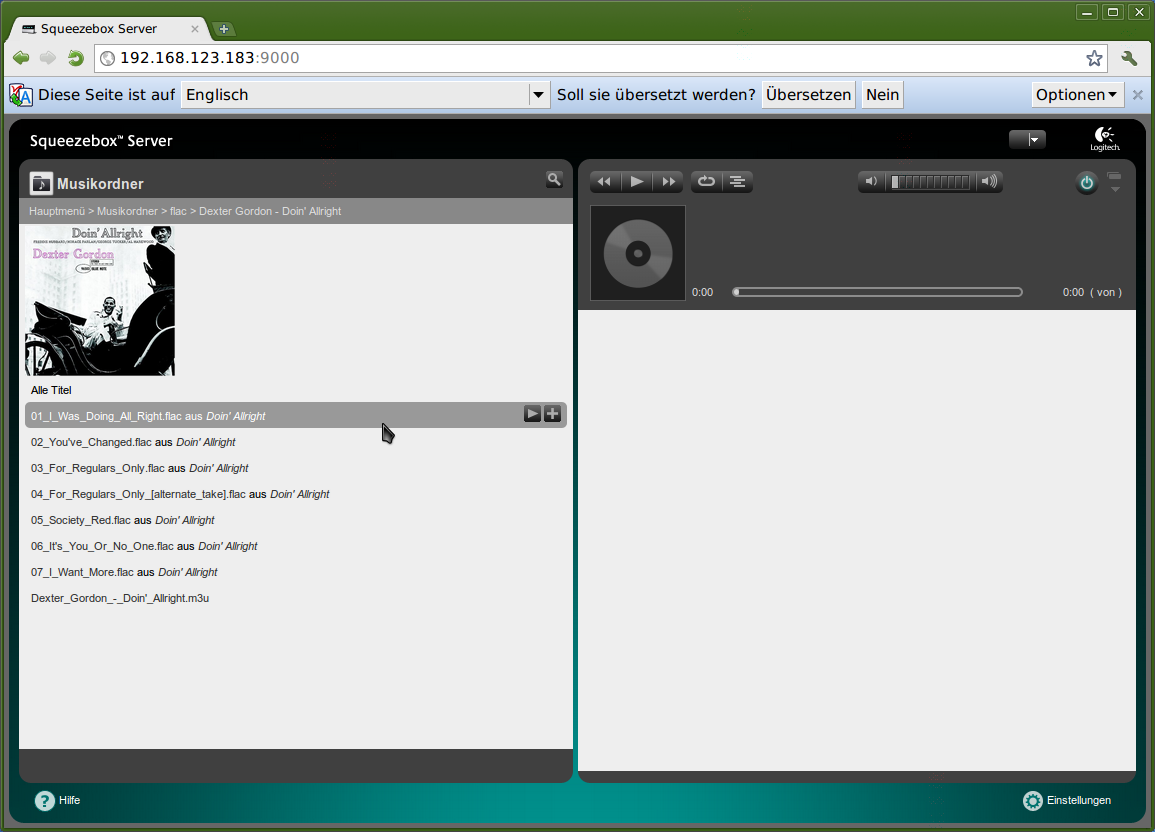Open the layout dropdown in the top-right header

click(1027, 139)
